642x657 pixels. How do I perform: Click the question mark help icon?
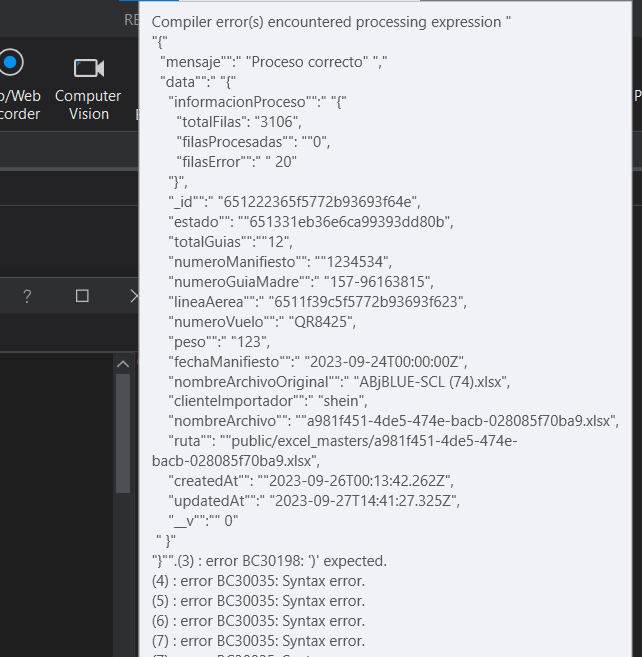[x=27, y=296]
